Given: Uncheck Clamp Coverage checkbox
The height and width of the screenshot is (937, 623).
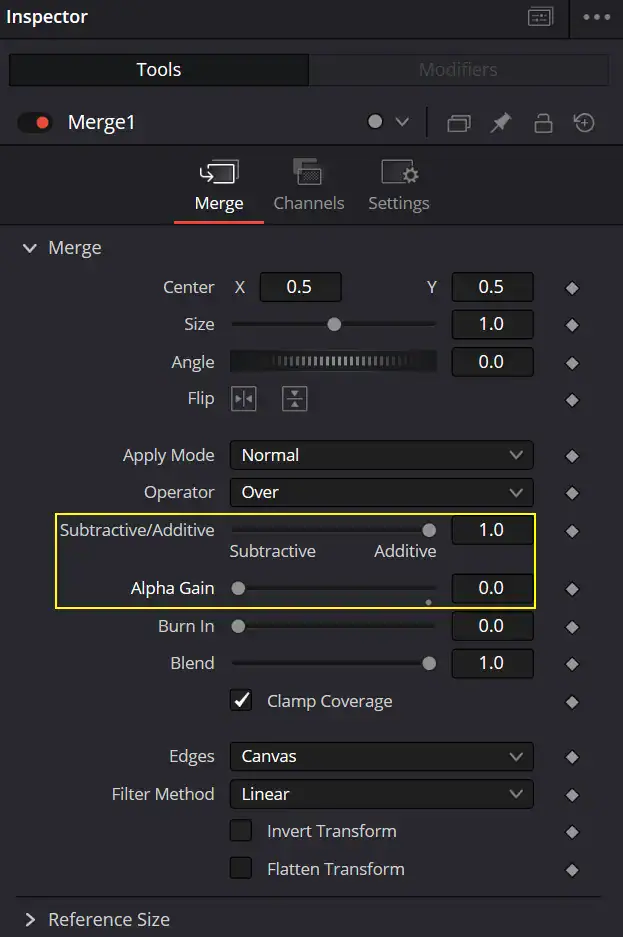Looking at the screenshot, I should (x=241, y=700).
